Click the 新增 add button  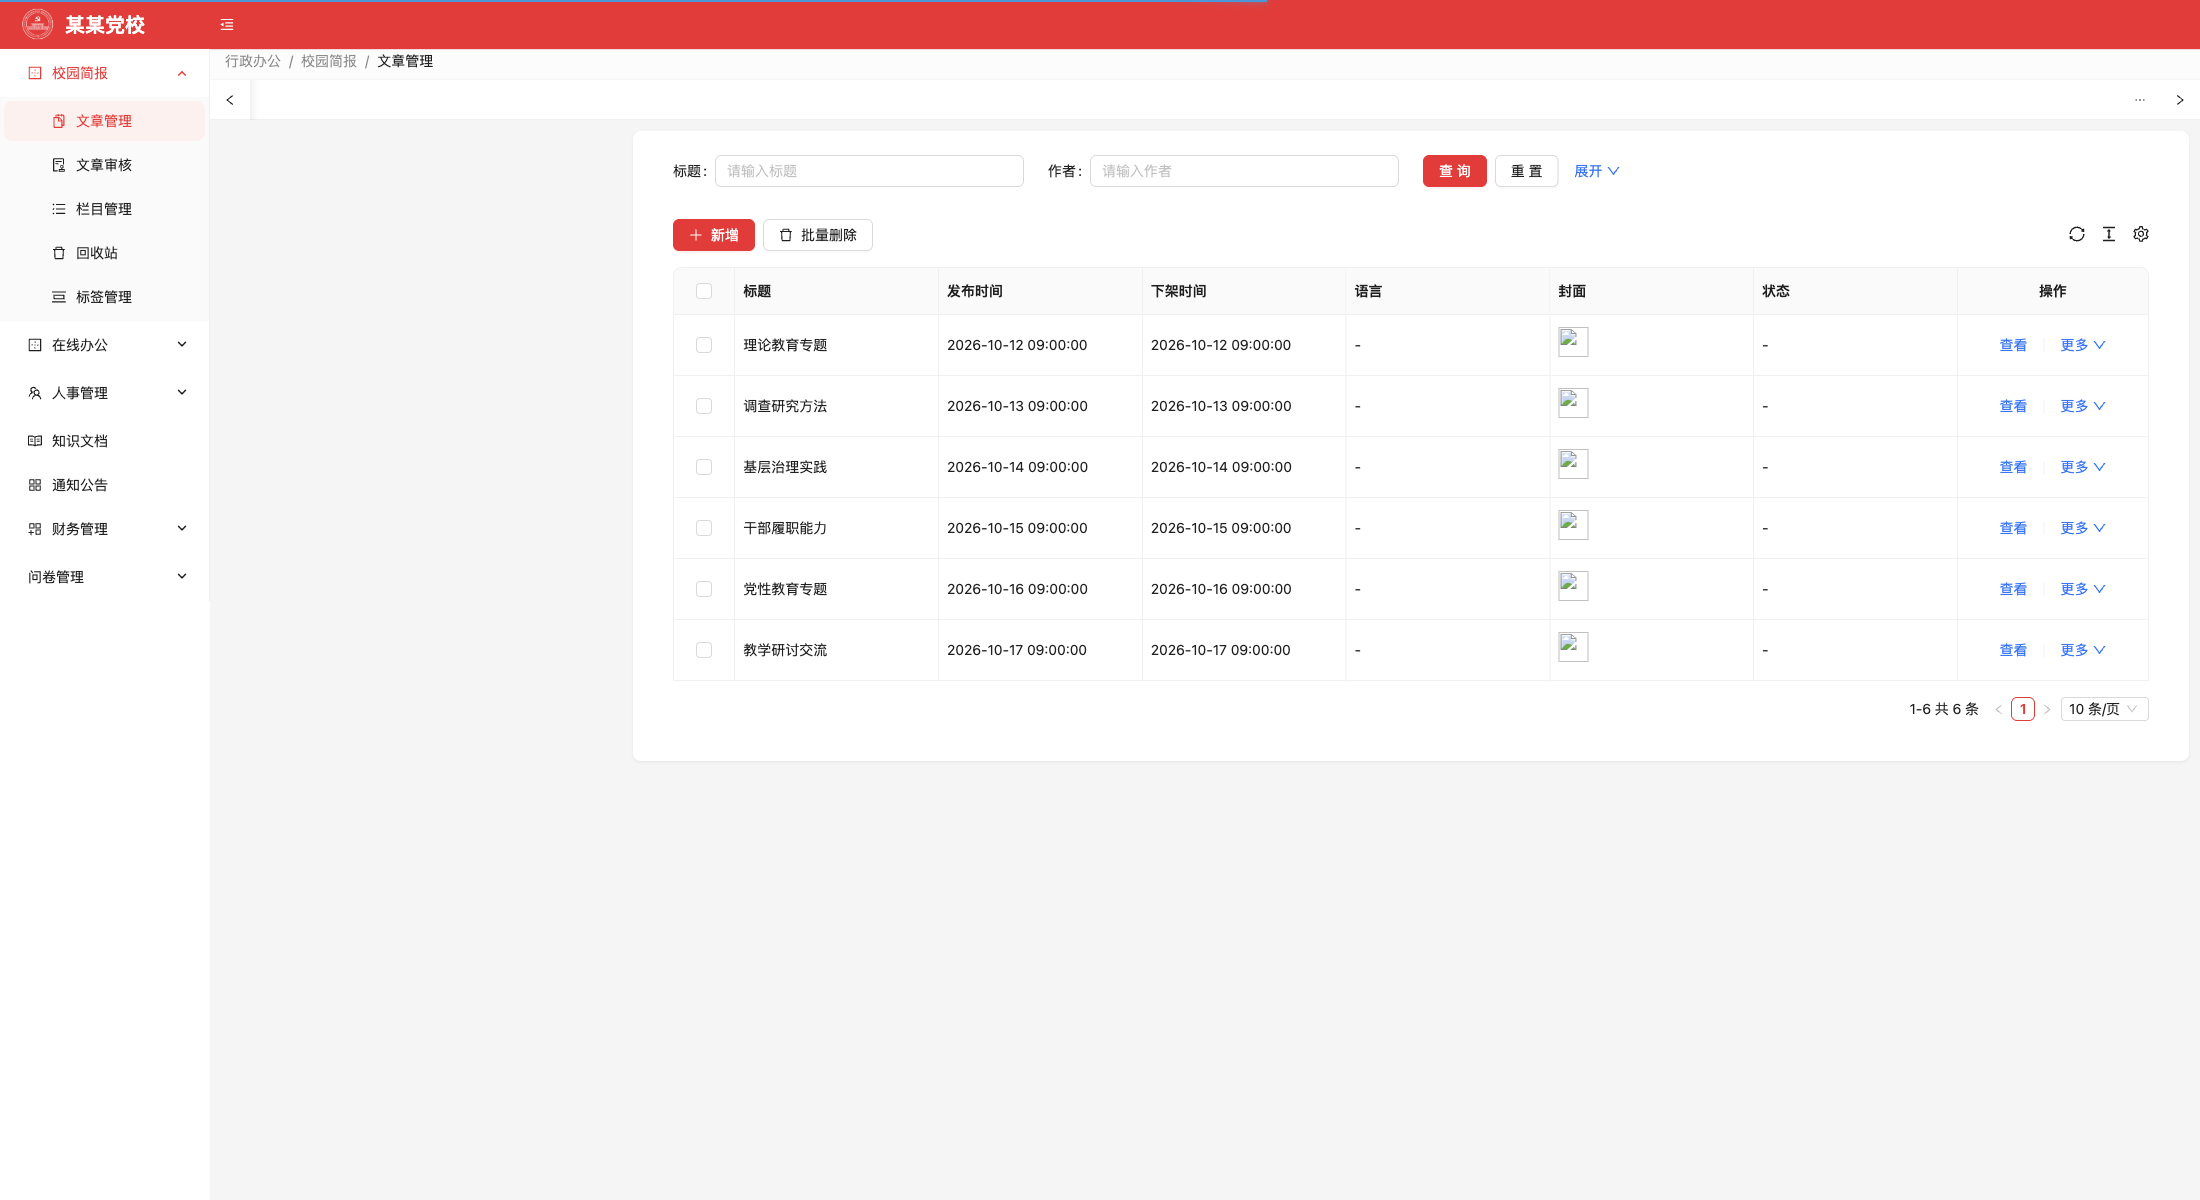pos(714,235)
